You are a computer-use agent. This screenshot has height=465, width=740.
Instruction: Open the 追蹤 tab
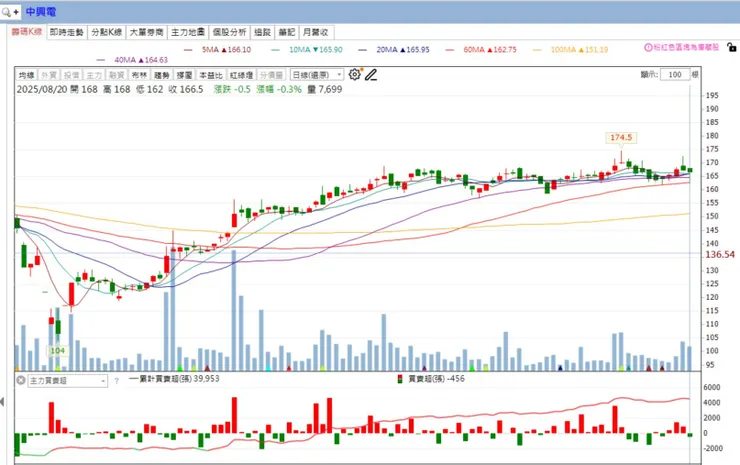(x=262, y=32)
